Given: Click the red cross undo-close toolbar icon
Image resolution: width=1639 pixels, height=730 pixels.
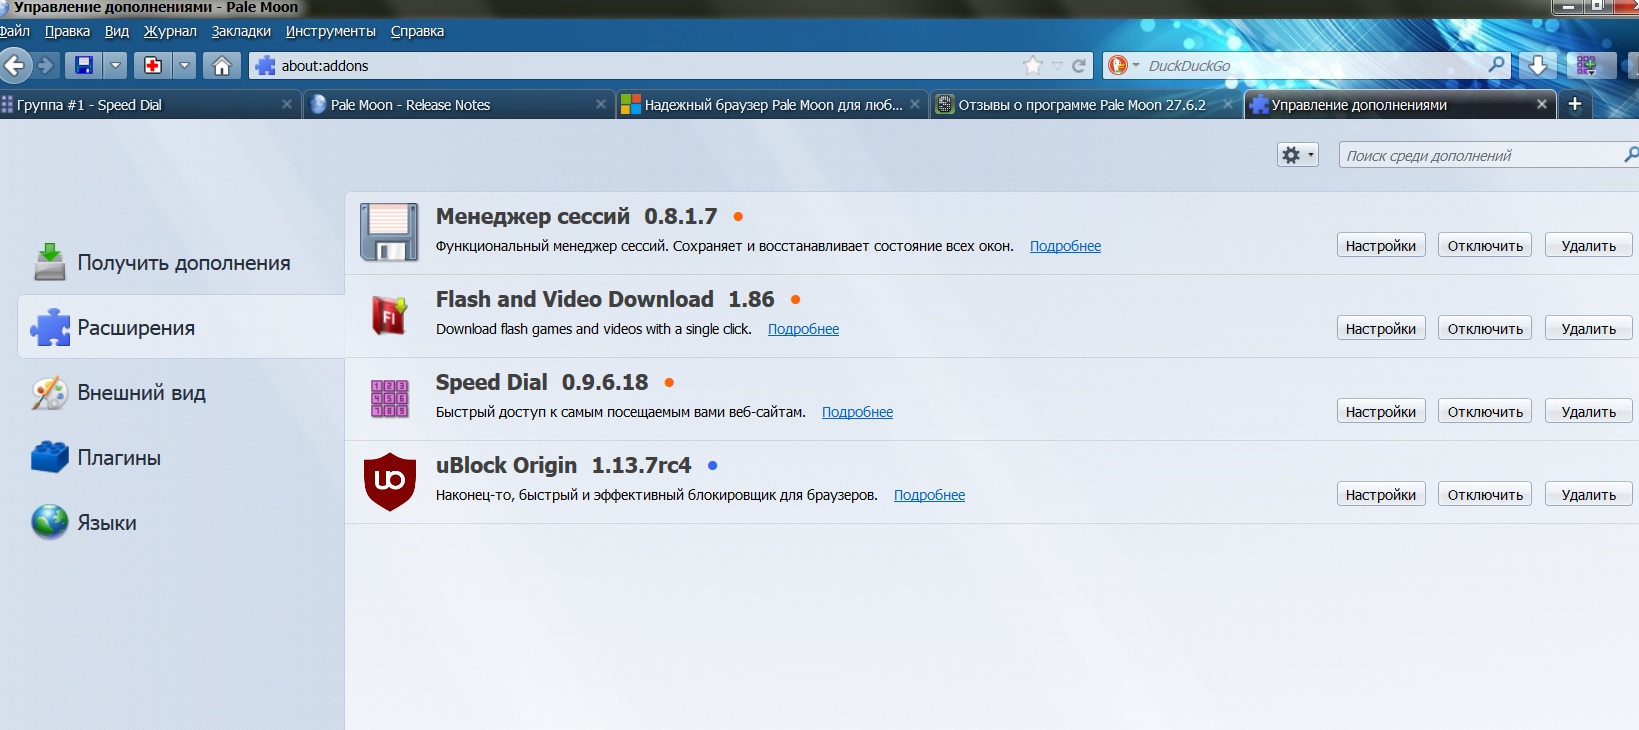Looking at the screenshot, I should click(x=153, y=66).
